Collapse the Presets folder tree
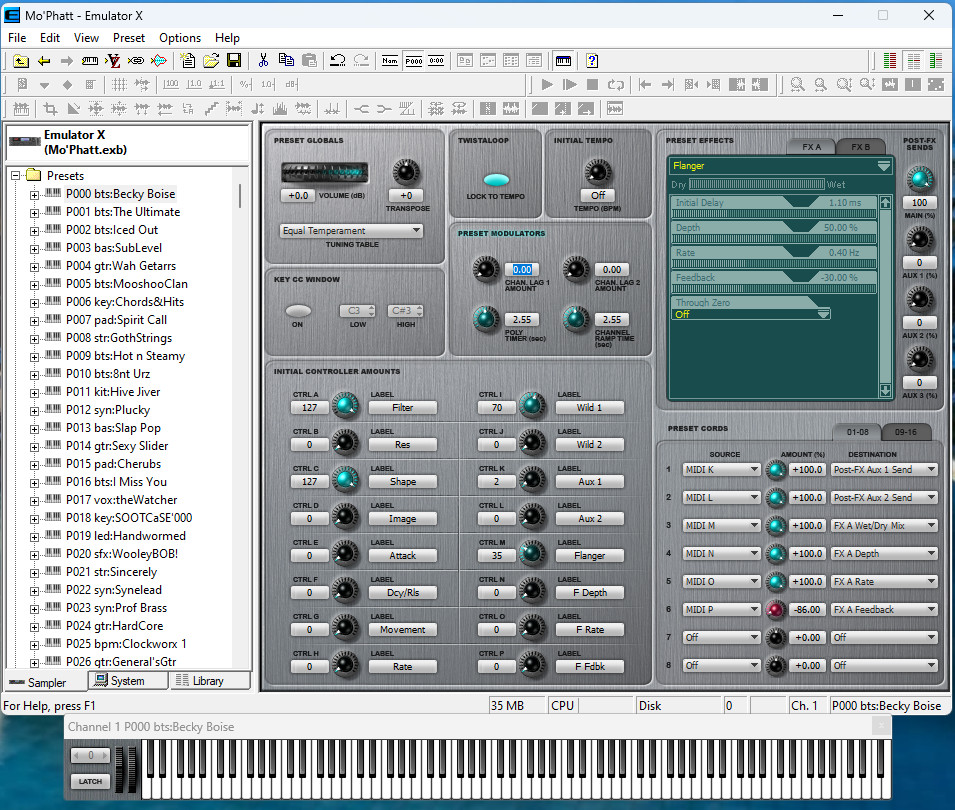 click(x=15, y=175)
